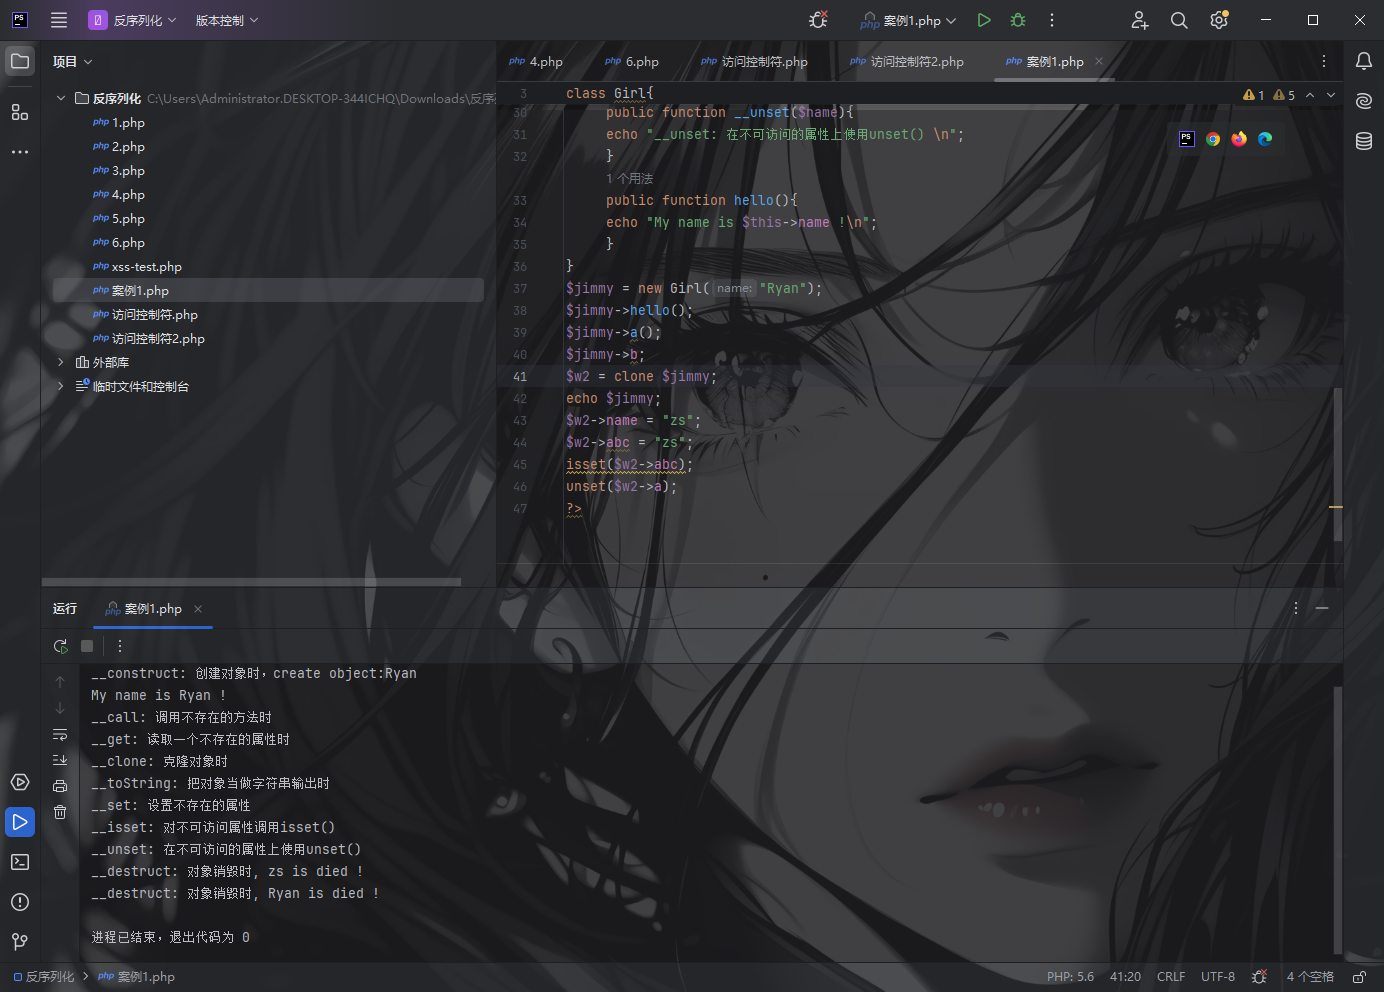Toggle read-only lock in status bar
Image resolution: width=1384 pixels, height=992 pixels.
(1359, 977)
